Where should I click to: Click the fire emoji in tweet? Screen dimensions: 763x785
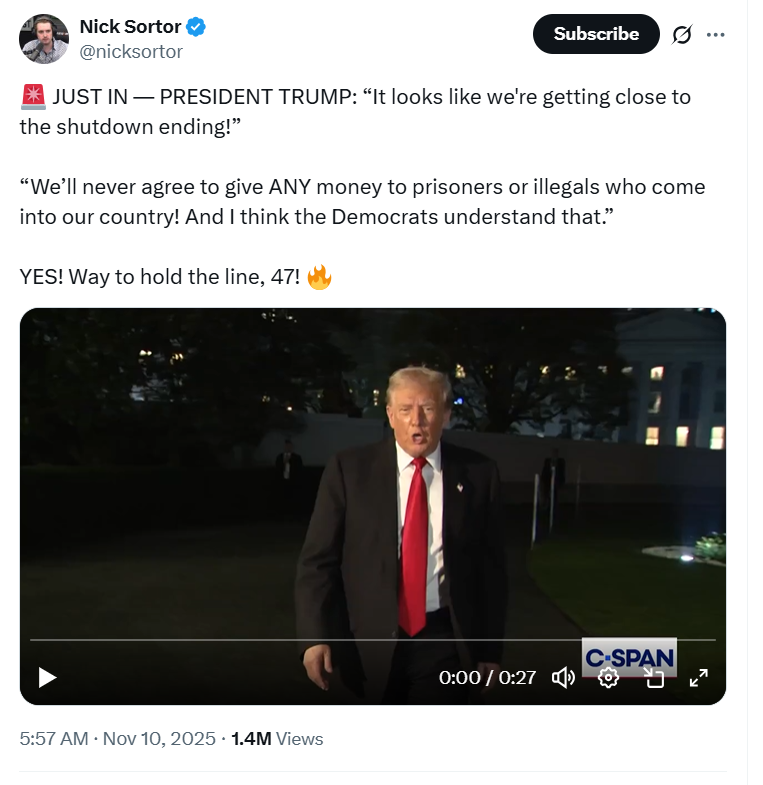pyautogui.click(x=319, y=277)
